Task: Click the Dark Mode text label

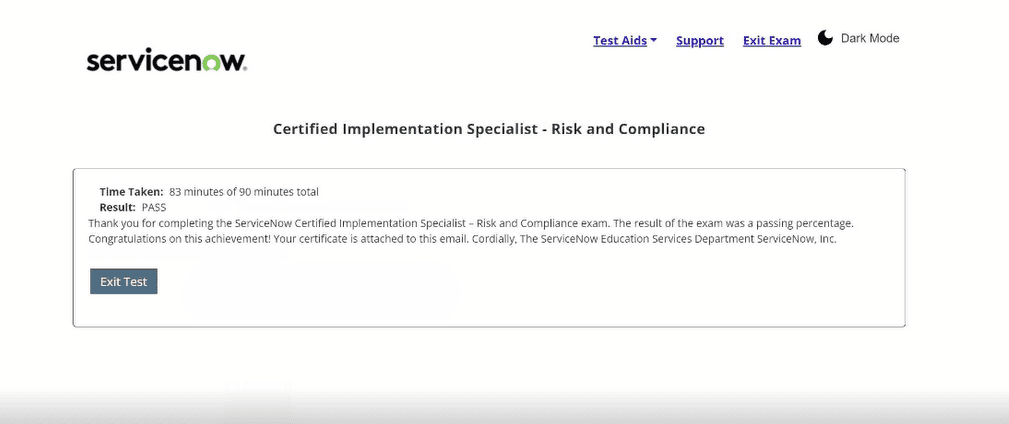Action: tap(870, 39)
